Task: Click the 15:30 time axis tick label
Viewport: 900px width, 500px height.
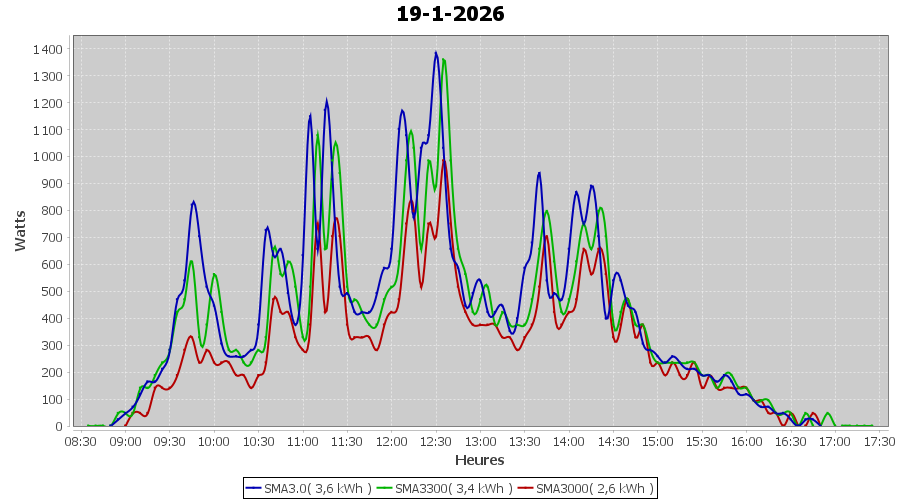Action: click(702, 441)
